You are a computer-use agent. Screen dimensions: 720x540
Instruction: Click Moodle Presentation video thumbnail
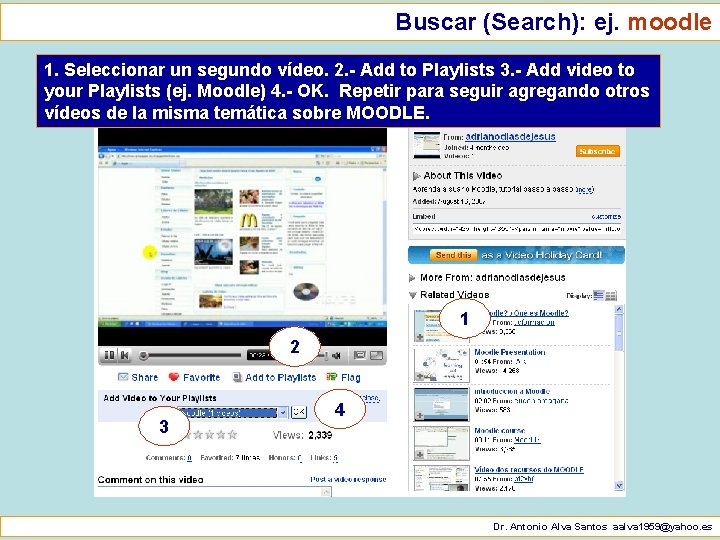point(441,365)
